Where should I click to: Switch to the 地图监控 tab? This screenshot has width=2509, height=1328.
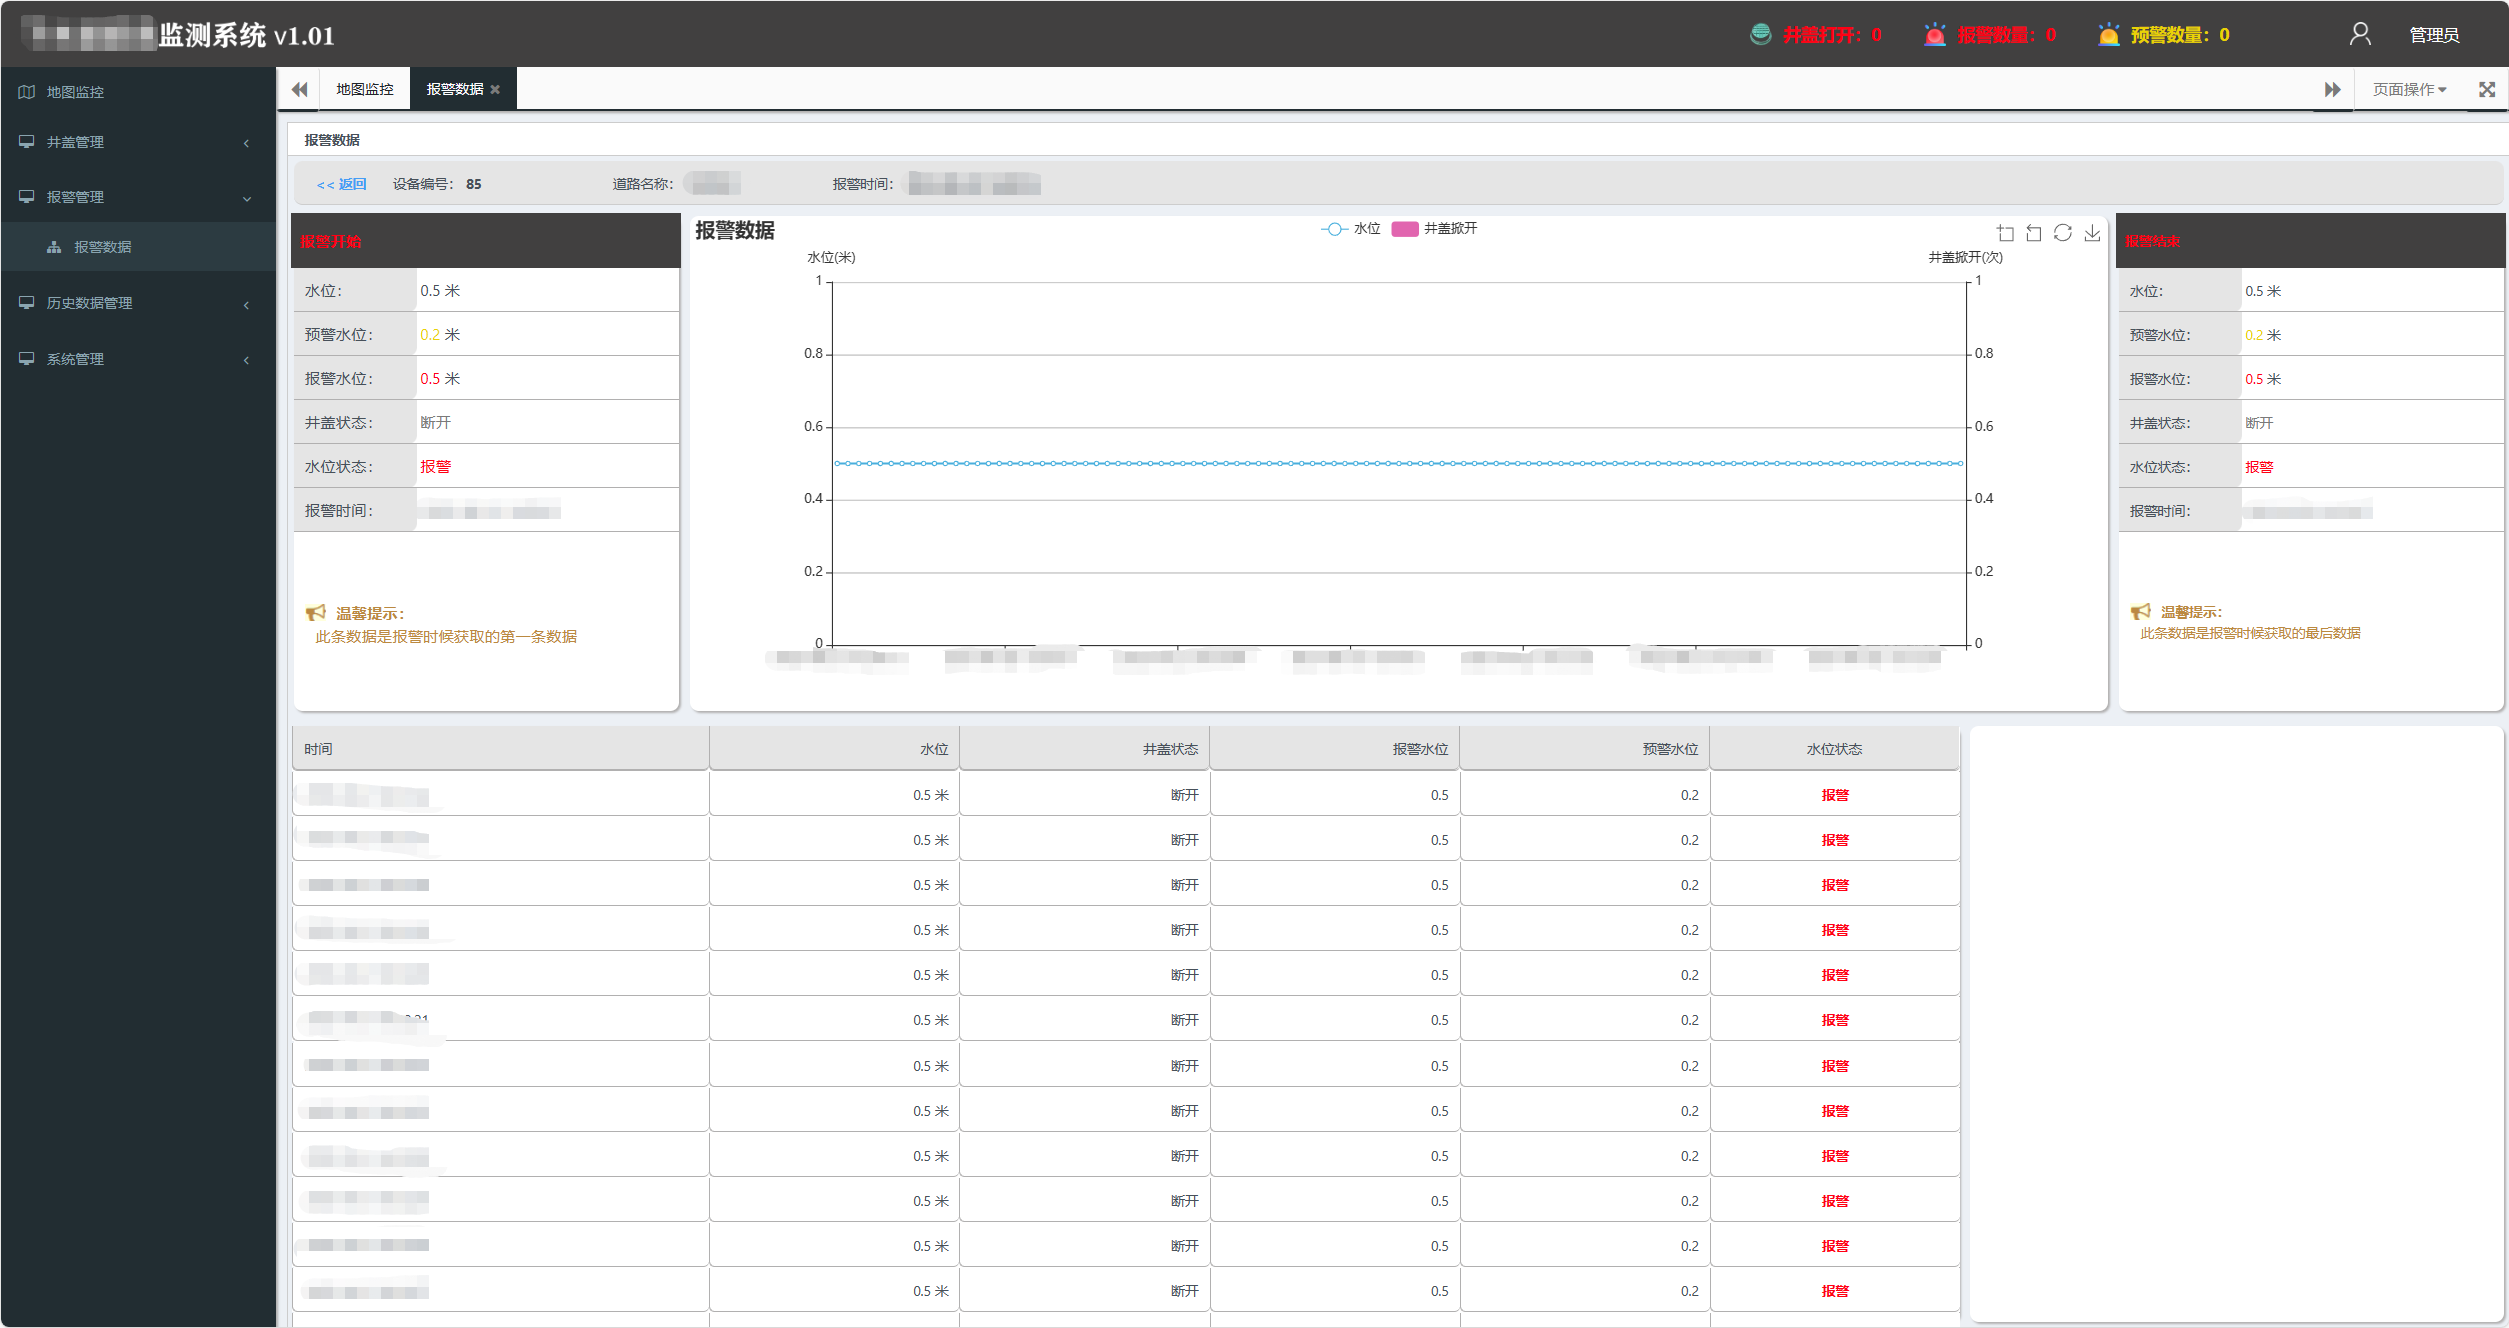point(365,89)
